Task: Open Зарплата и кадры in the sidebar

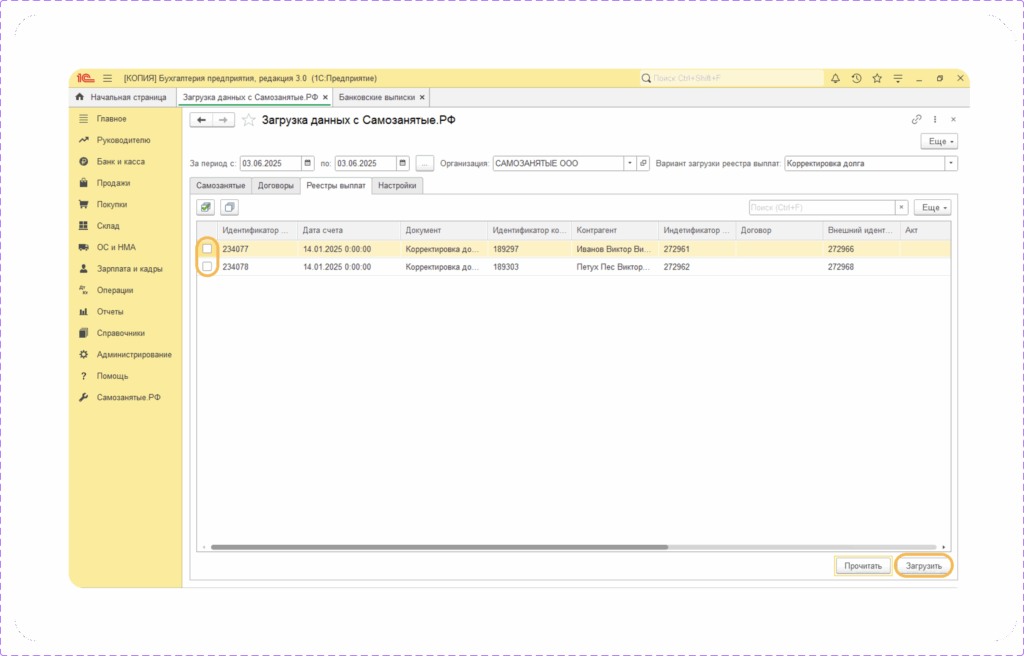Action: coord(130,268)
